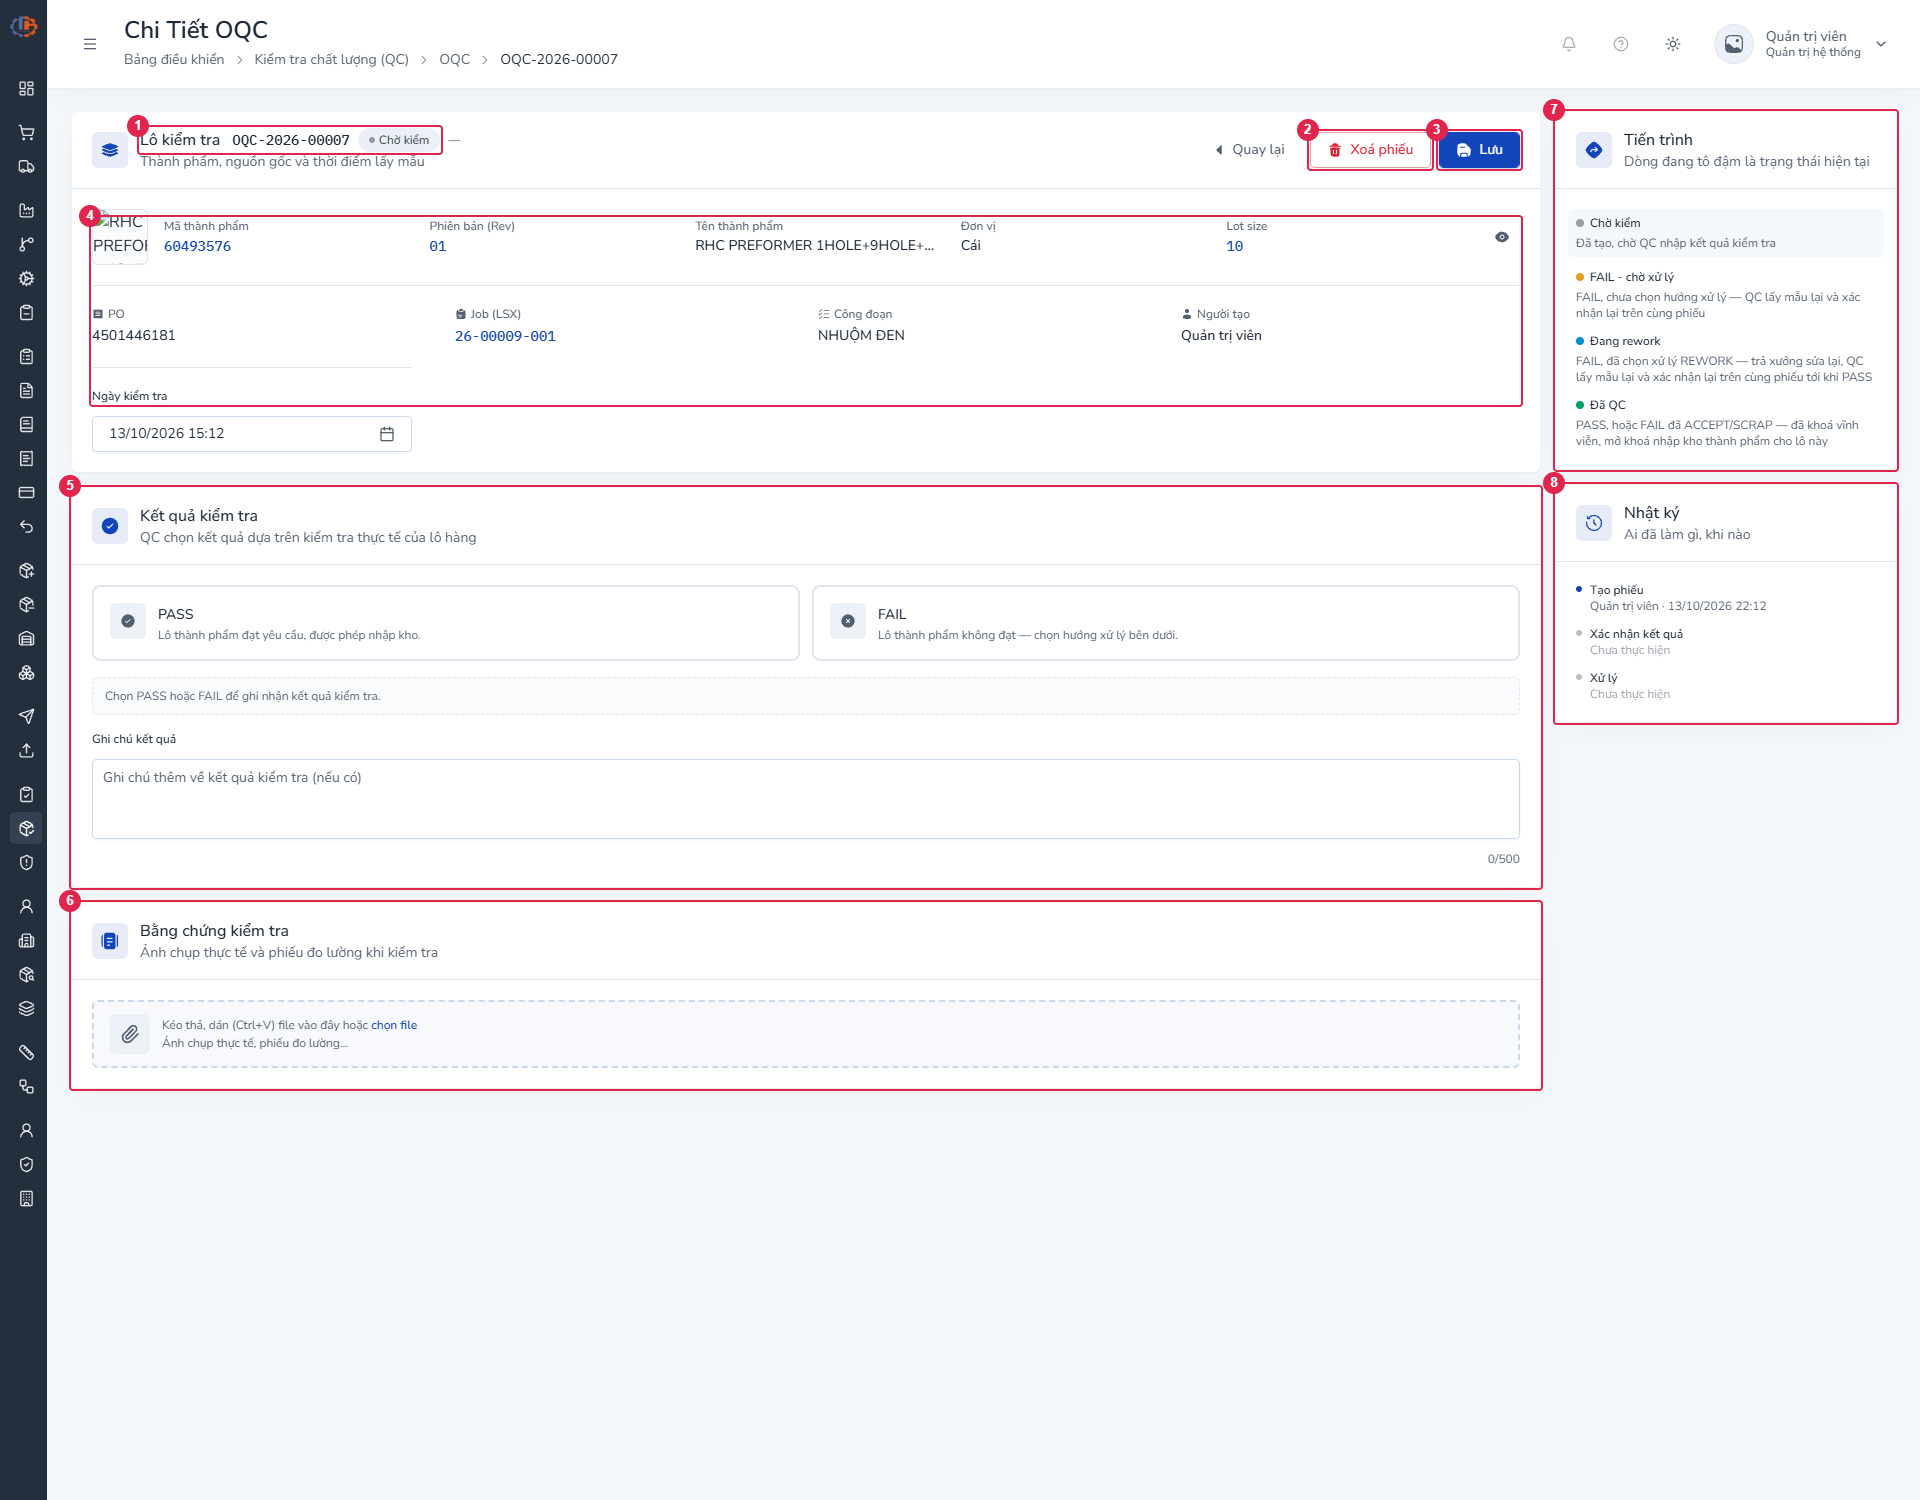Open the package-plus sidebar icon
Viewport: 1920px width, 1500px height.
pyautogui.click(x=27, y=570)
